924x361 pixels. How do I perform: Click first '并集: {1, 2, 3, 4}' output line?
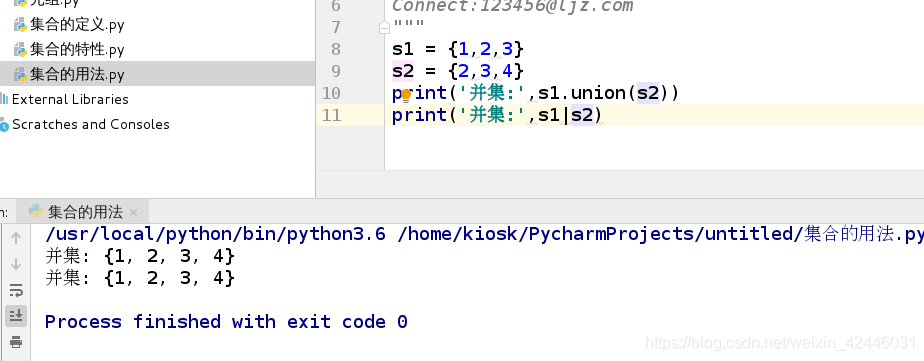(x=140, y=256)
